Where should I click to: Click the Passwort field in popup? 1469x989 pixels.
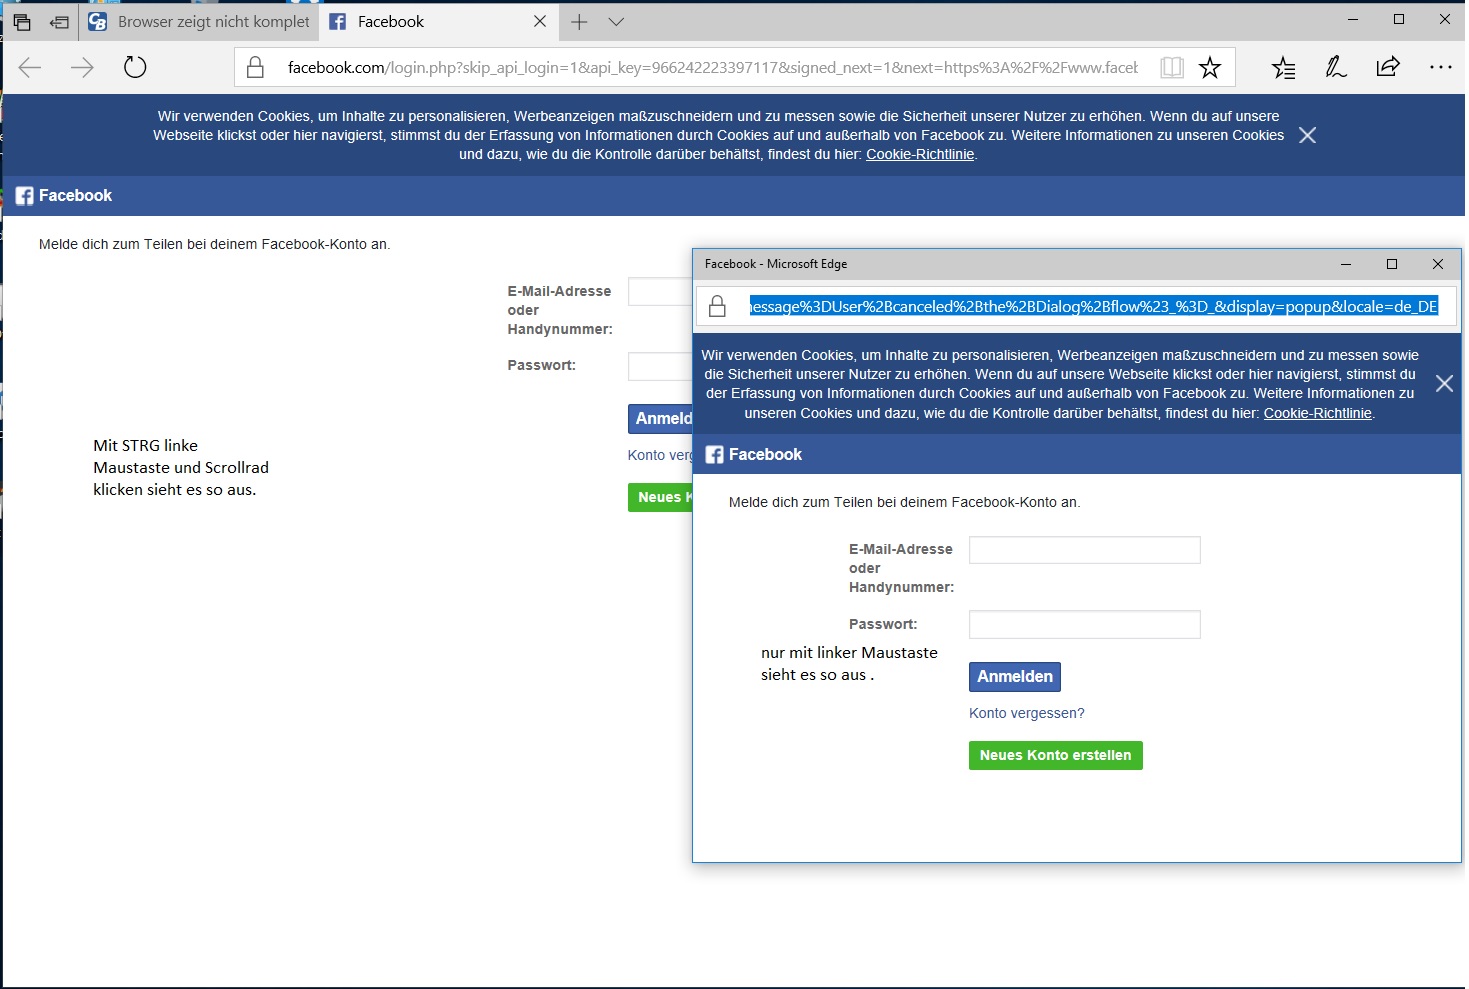1085,625
